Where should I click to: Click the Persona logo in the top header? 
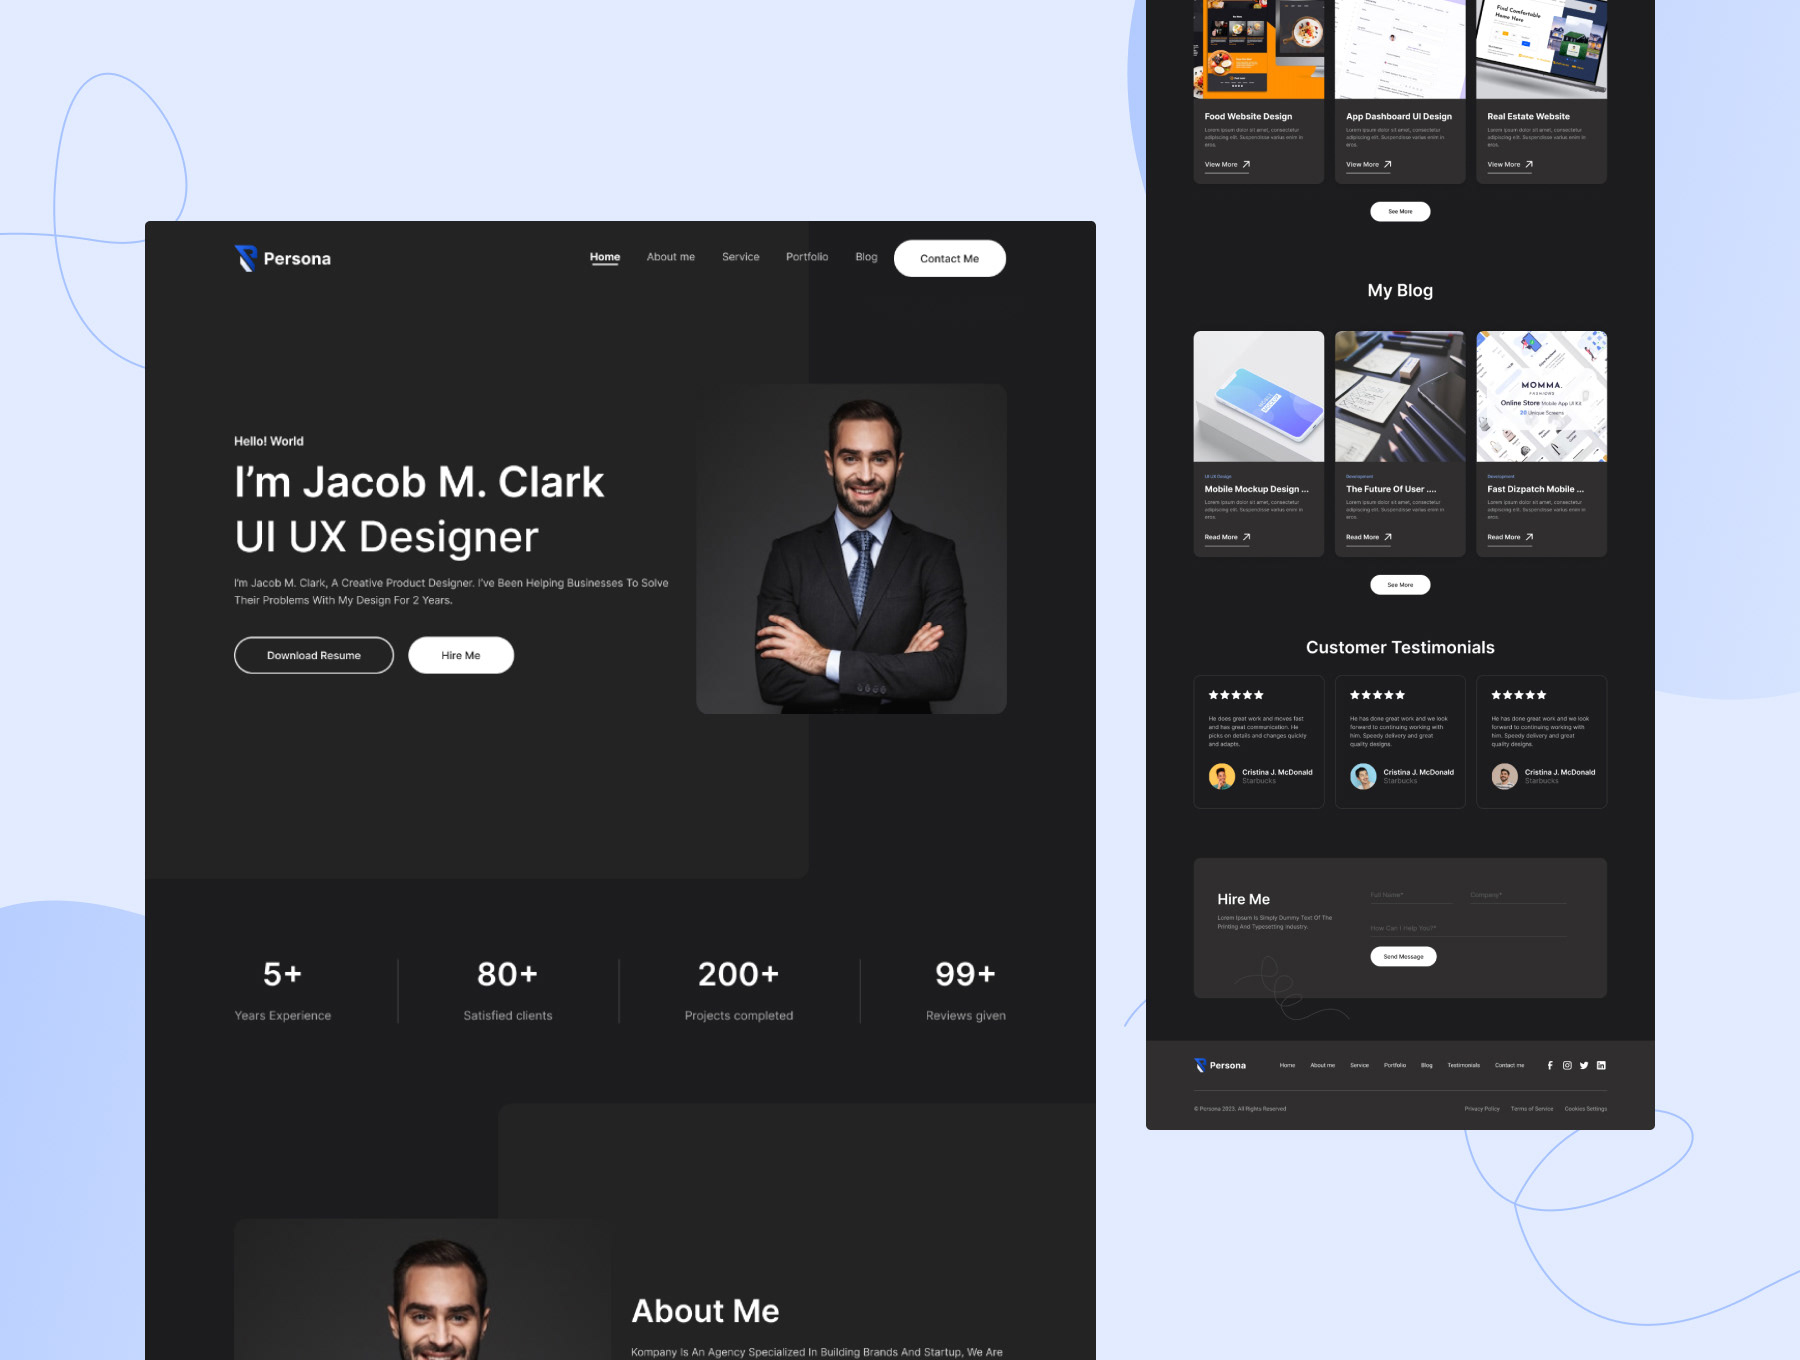283,259
